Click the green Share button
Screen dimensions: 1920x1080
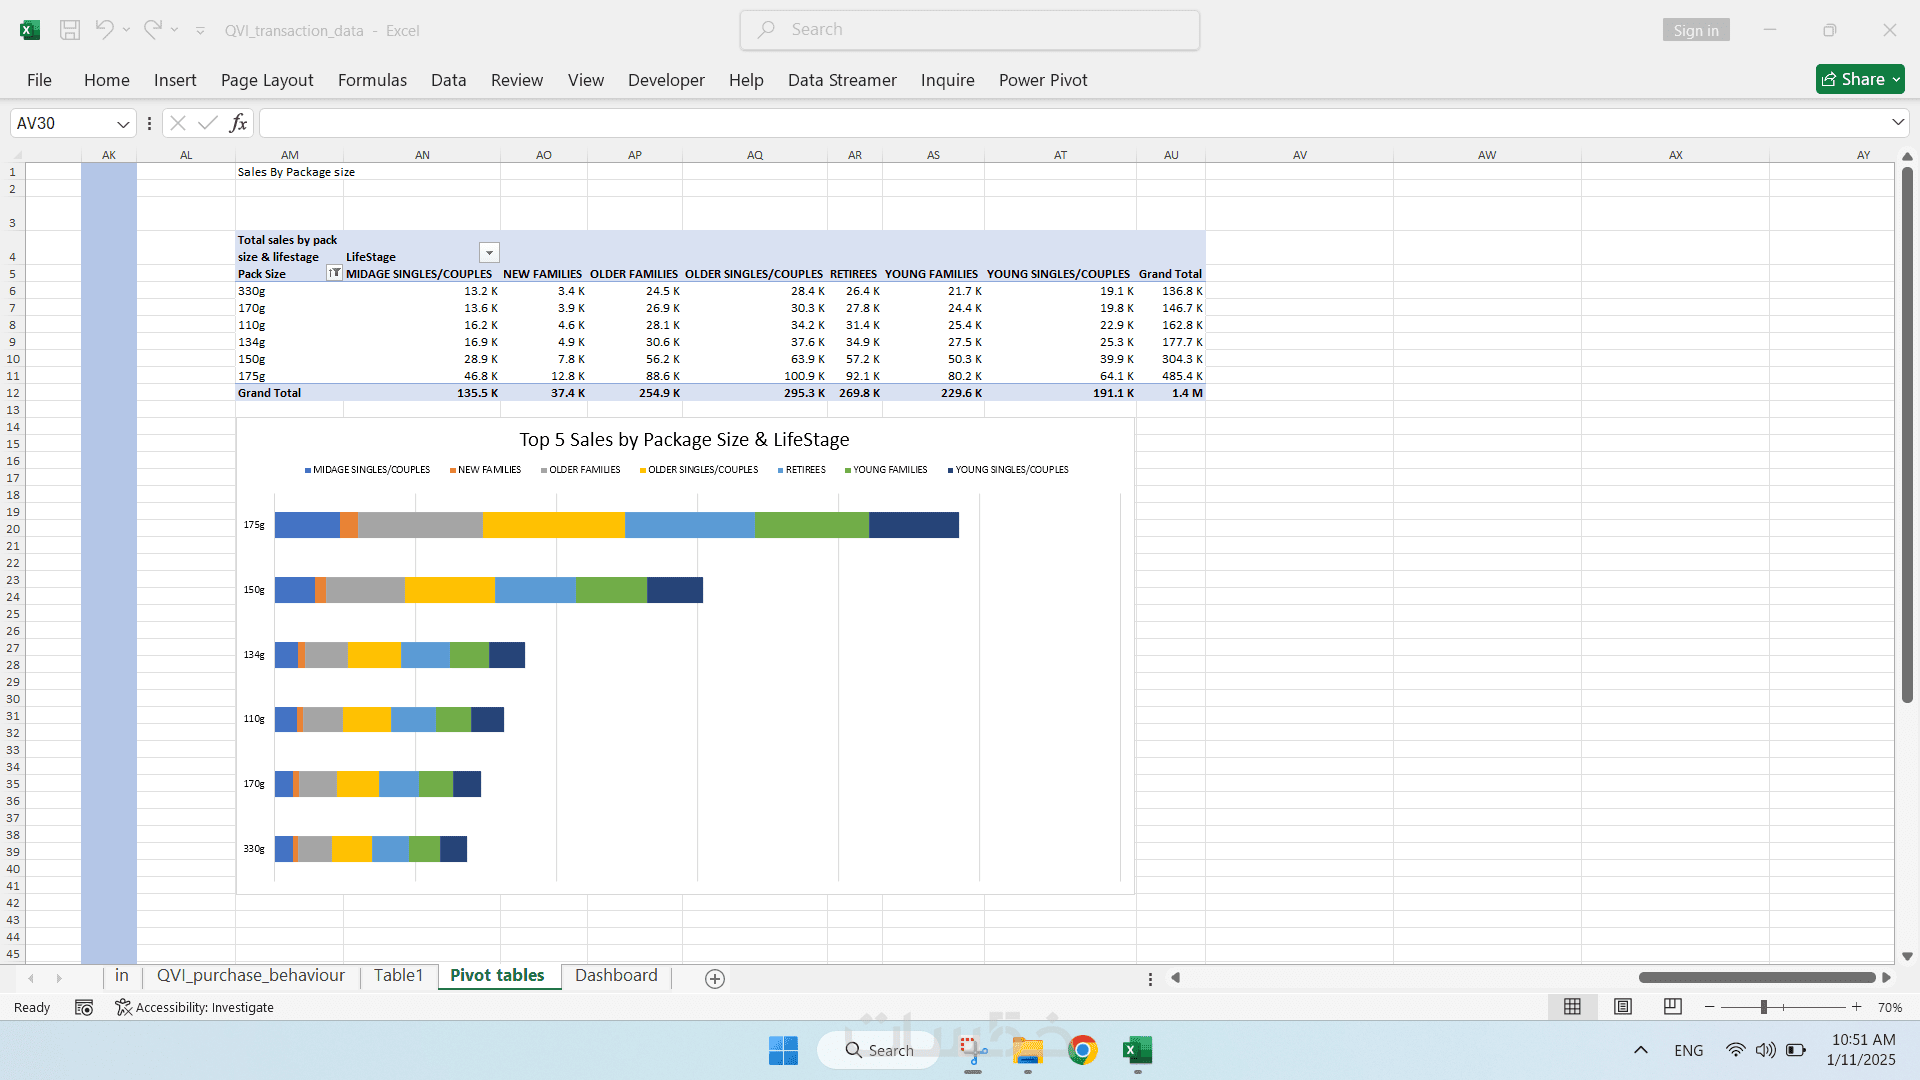tap(1859, 79)
